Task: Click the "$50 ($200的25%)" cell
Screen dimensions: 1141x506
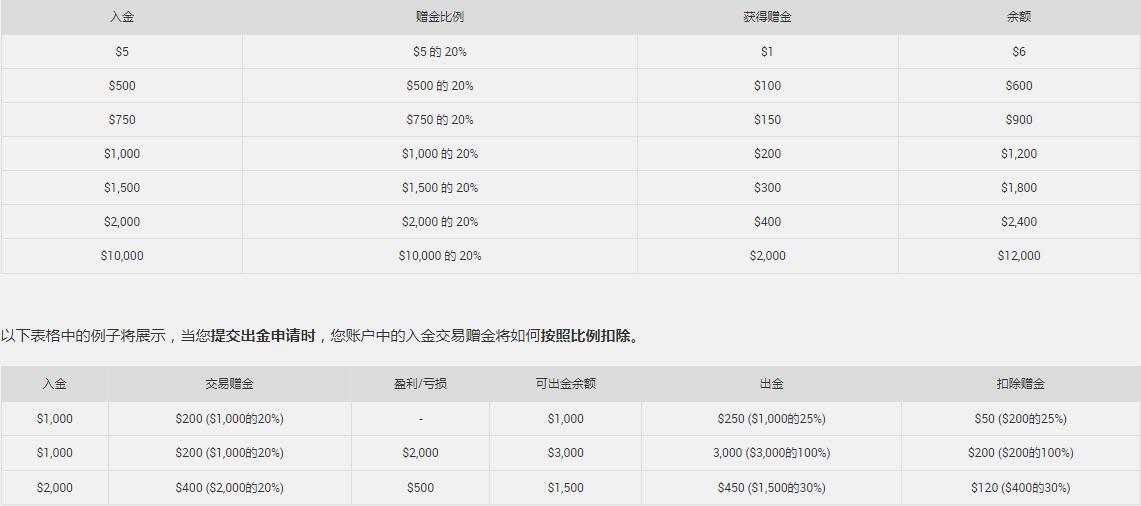Action: [1020, 419]
